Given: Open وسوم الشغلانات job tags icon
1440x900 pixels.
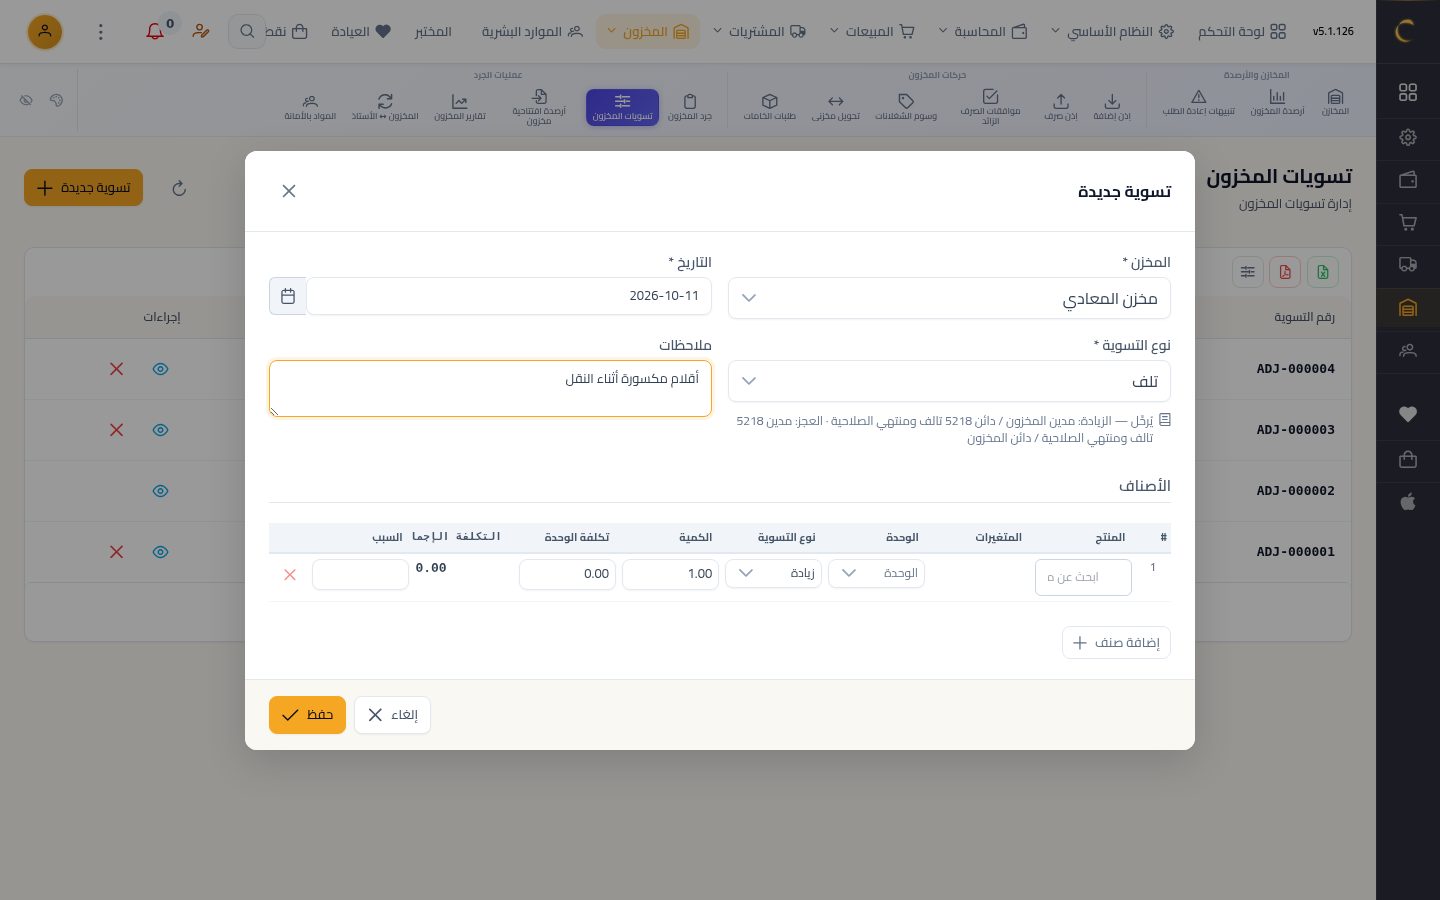Looking at the screenshot, I should 906,106.
